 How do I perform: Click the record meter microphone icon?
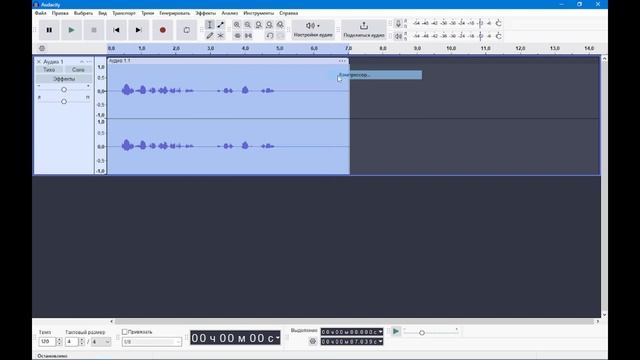398,24
